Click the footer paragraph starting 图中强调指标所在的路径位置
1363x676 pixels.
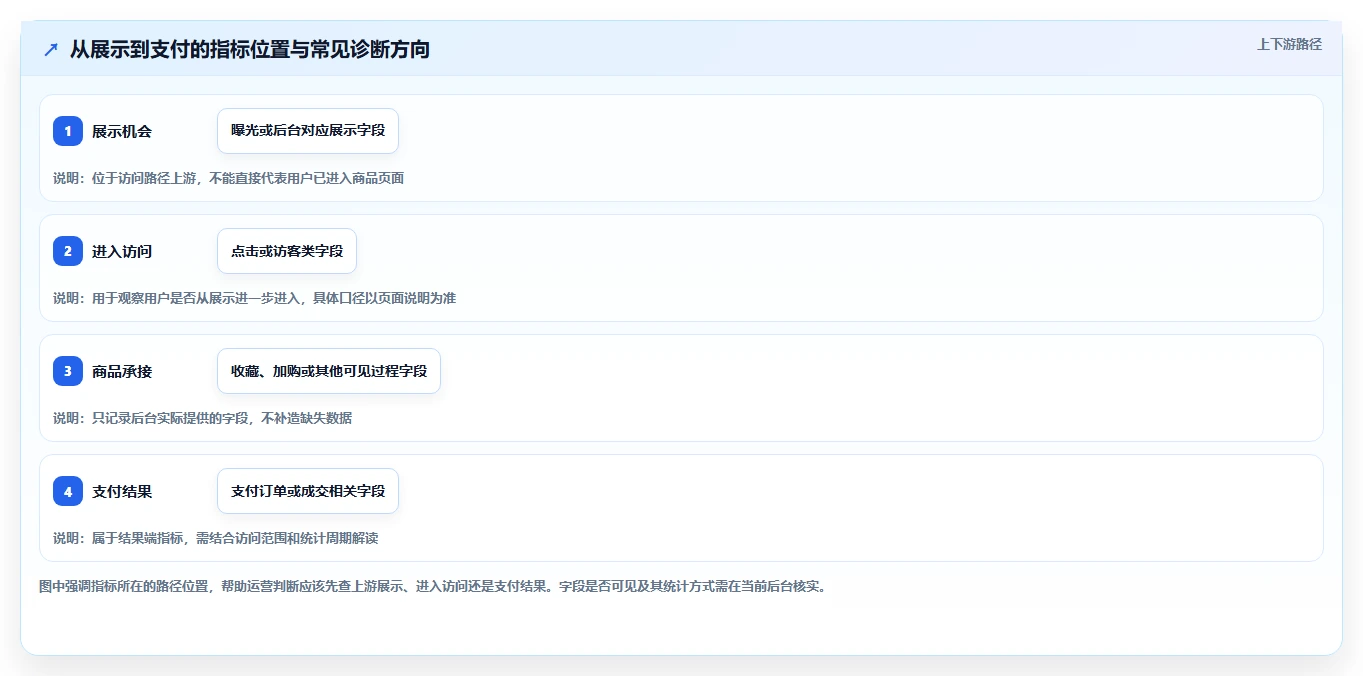click(x=433, y=586)
